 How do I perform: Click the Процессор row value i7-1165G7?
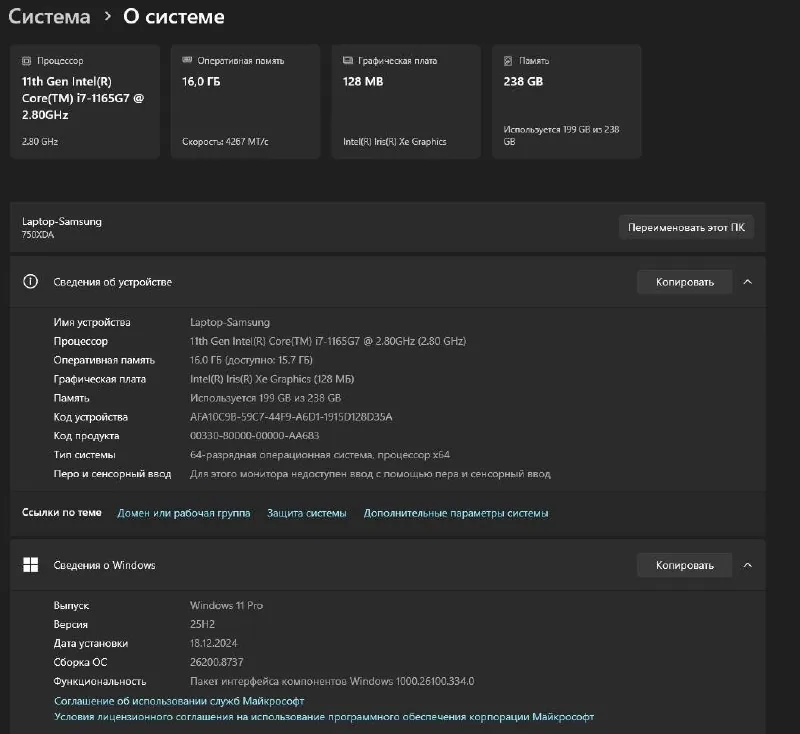pos(328,341)
